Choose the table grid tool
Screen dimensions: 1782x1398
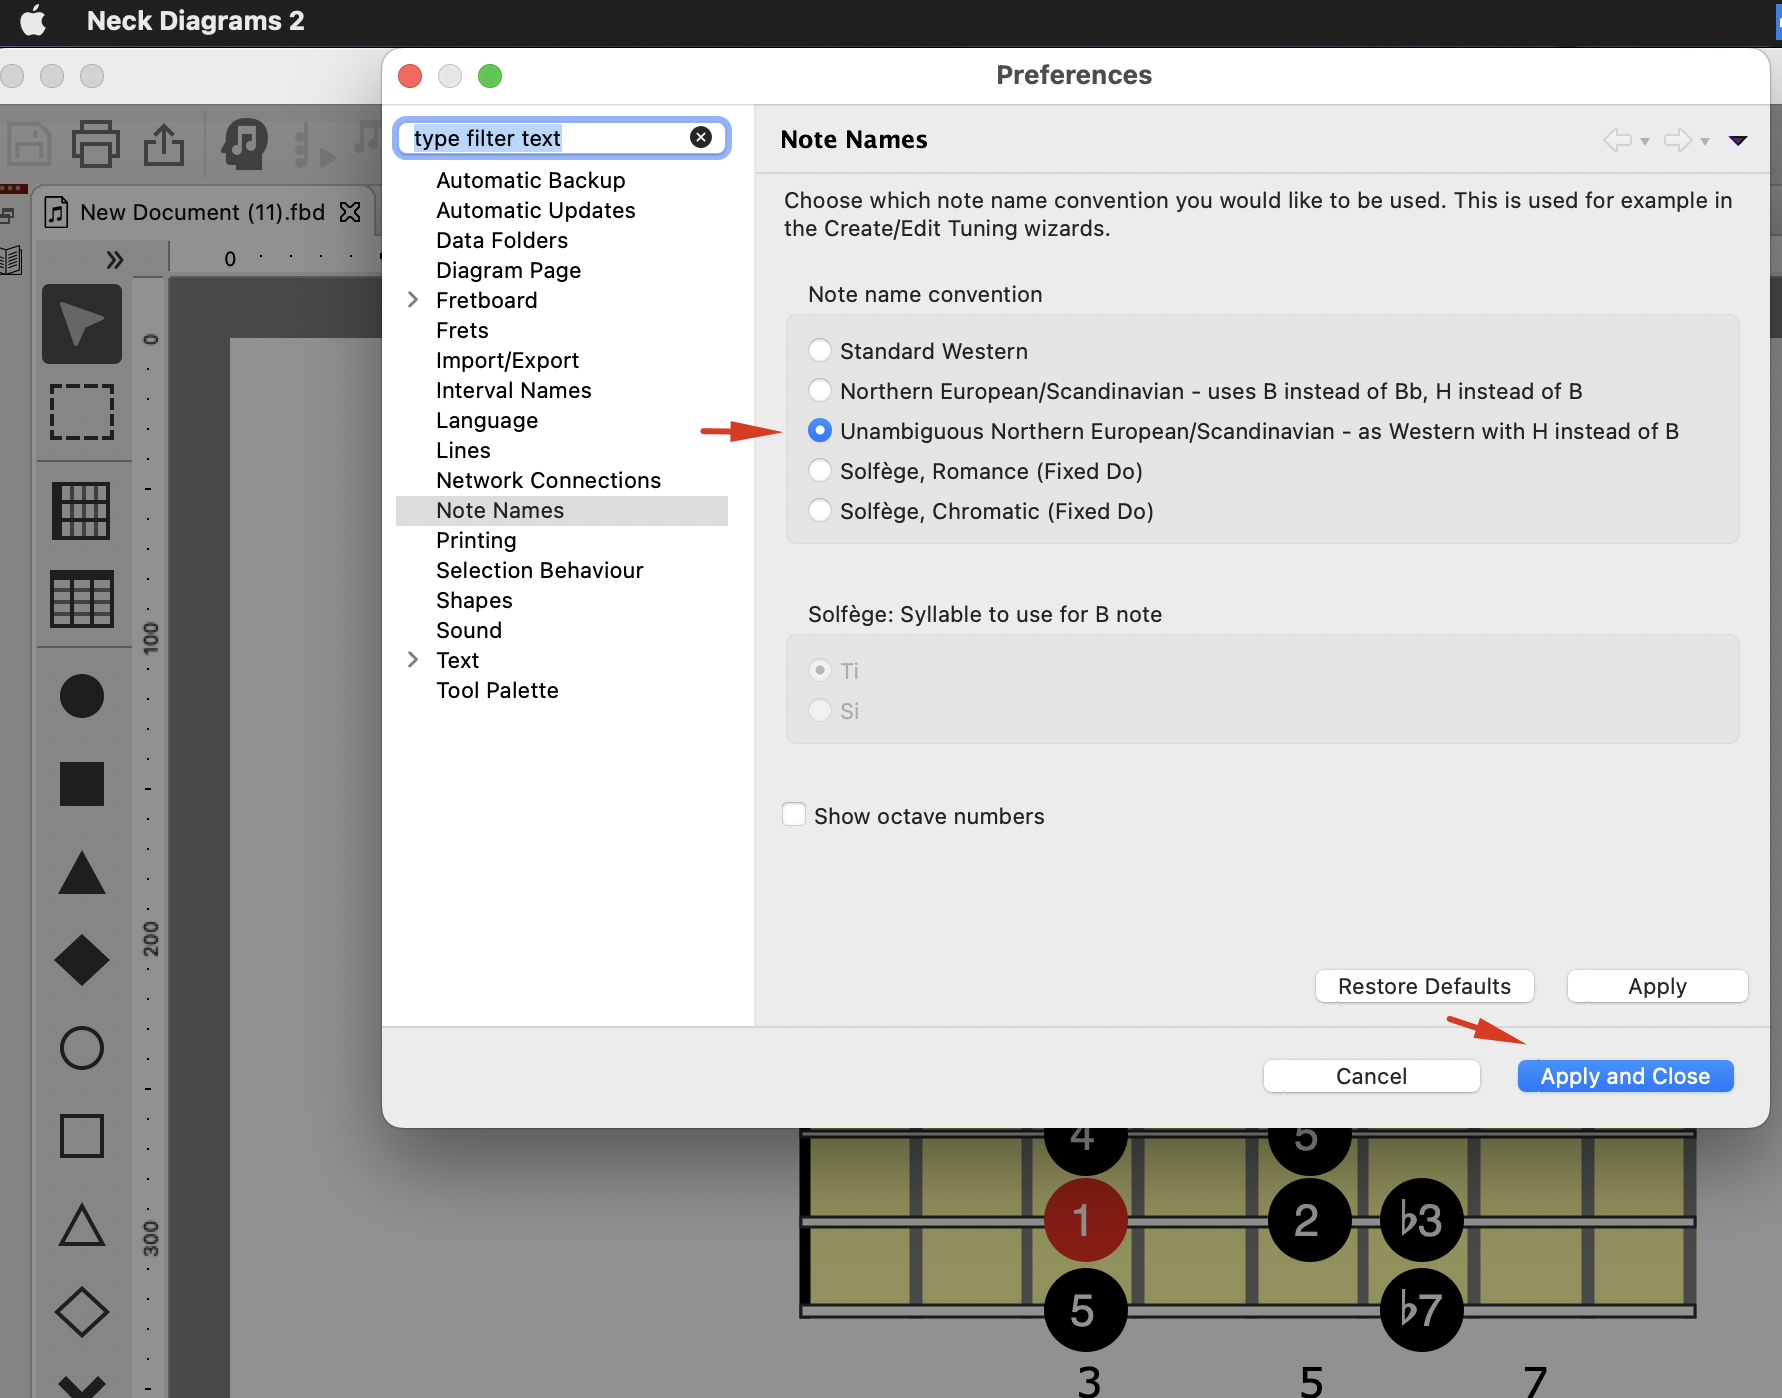82,599
